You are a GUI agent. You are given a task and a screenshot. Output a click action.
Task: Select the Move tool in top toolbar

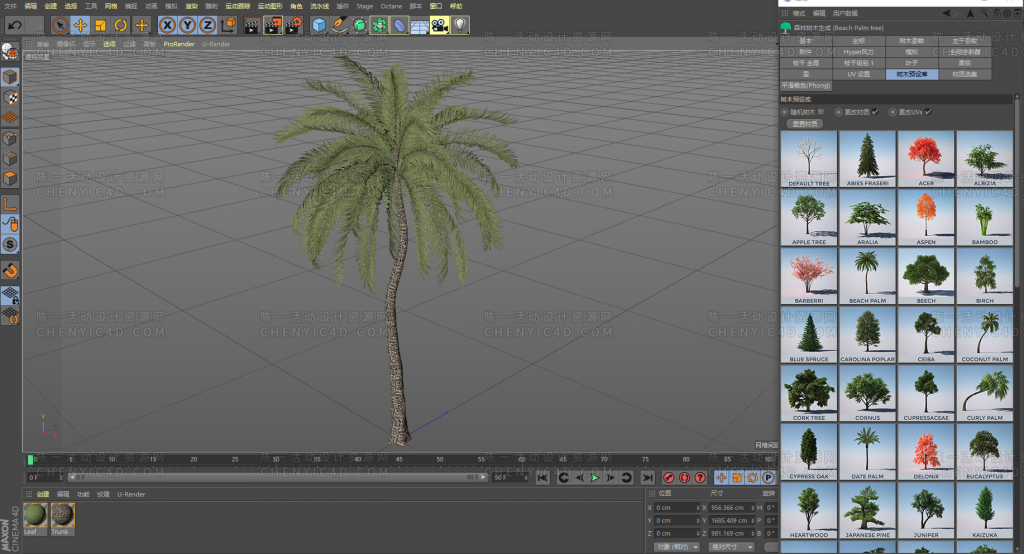point(80,25)
